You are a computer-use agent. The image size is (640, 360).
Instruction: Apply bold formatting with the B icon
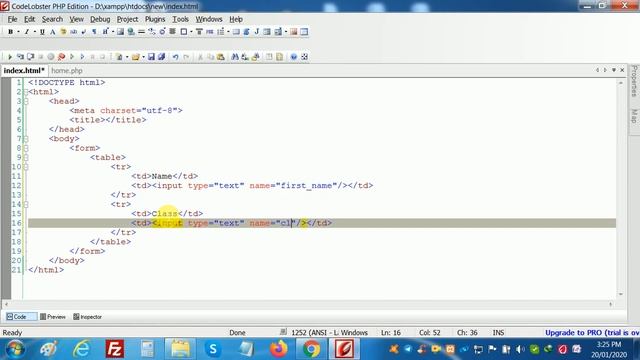click(10, 32)
